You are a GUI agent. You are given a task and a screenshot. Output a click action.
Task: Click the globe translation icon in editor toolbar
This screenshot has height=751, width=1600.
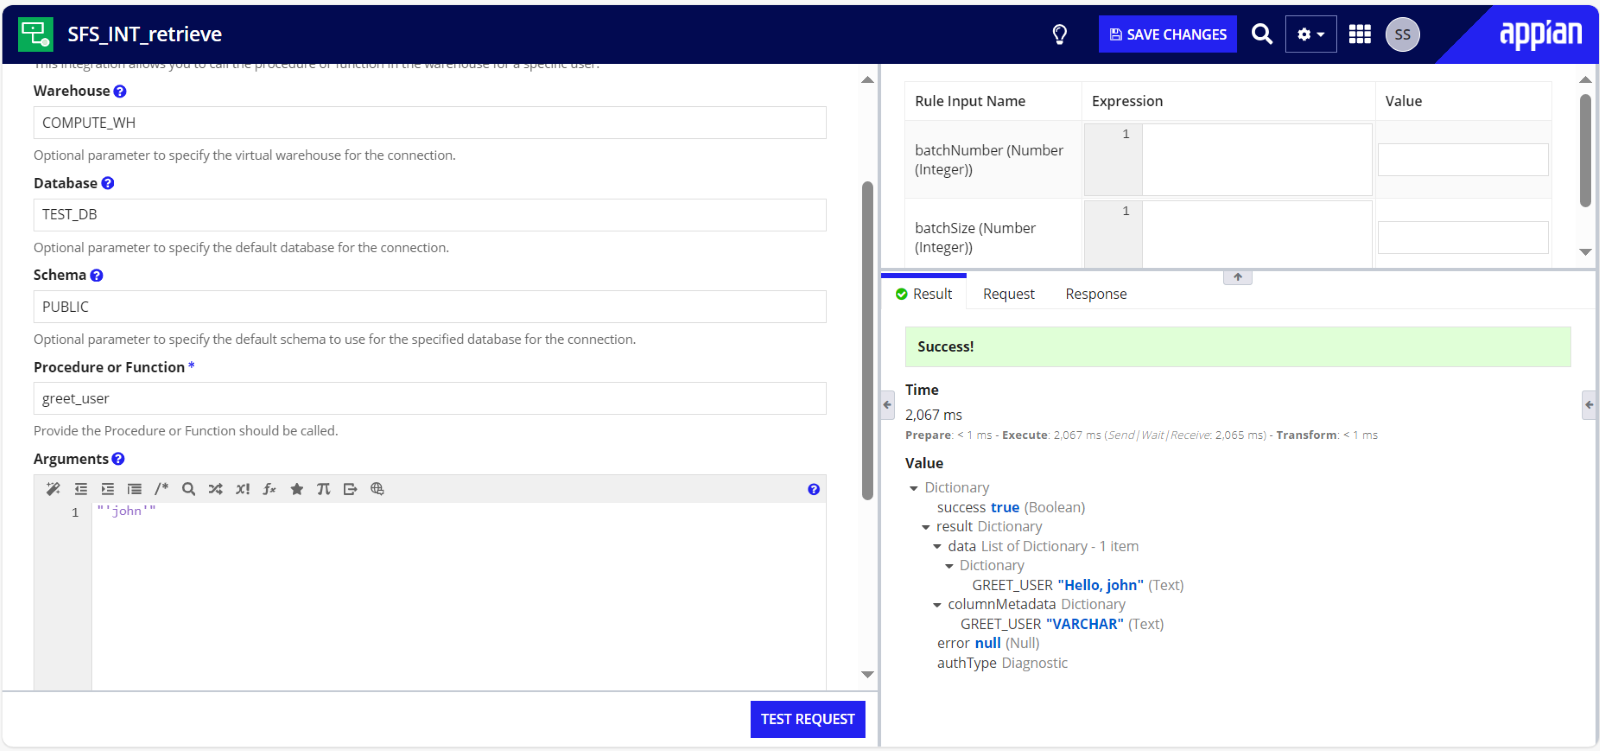[377, 489]
